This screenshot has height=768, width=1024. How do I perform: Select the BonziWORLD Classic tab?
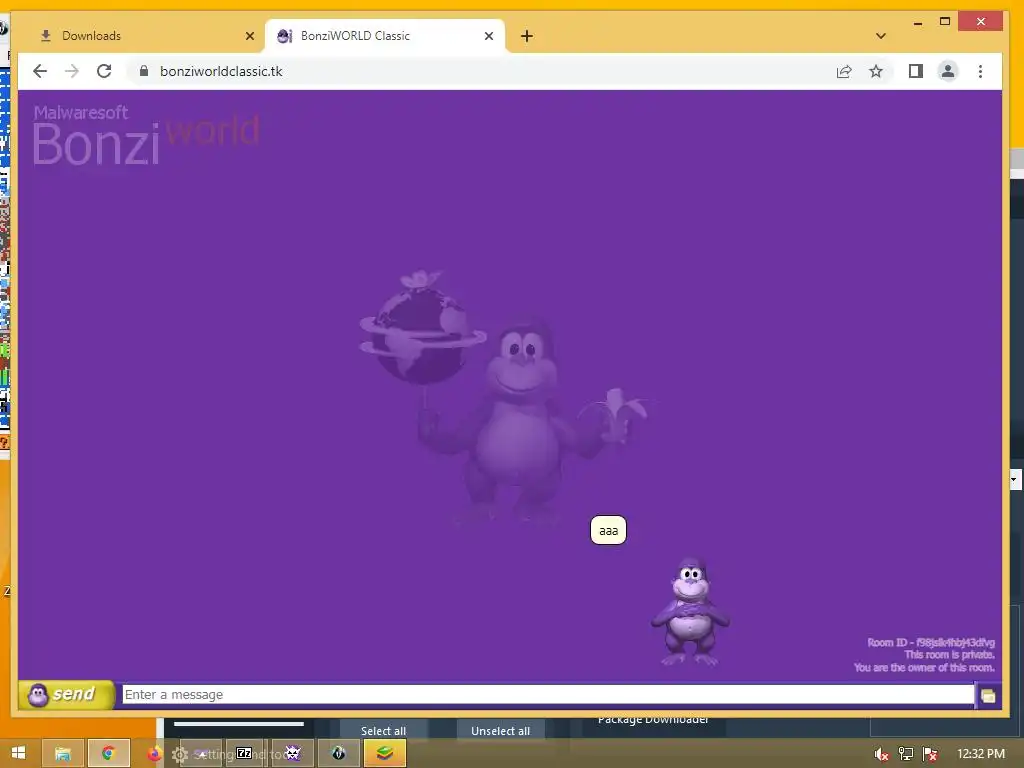[385, 36]
